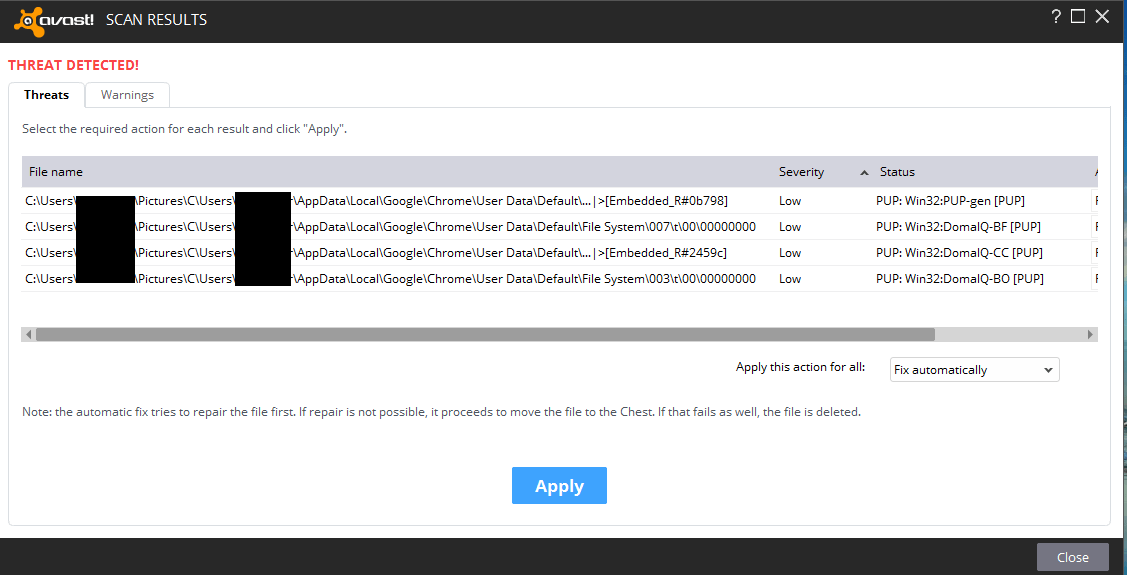The width and height of the screenshot is (1127, 575).
Task: Click Low severity of PUP-gen row
Action: point(790,201)
